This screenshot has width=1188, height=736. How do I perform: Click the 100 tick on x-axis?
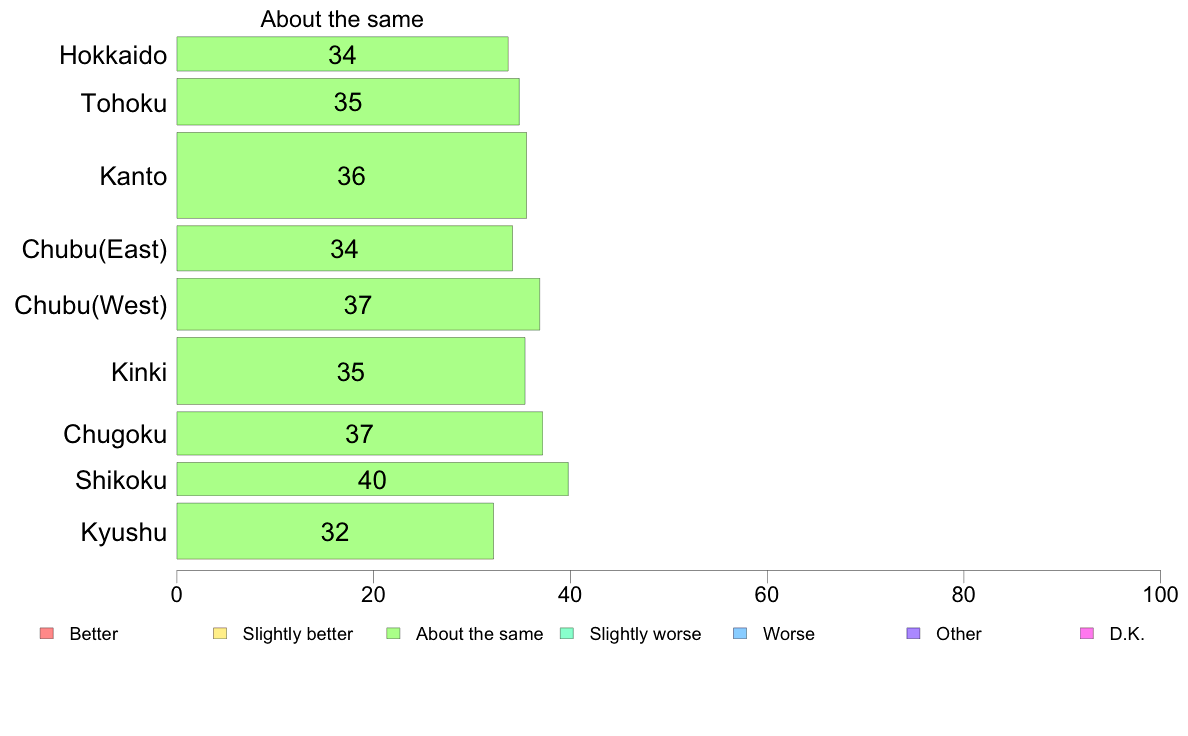1160,594
